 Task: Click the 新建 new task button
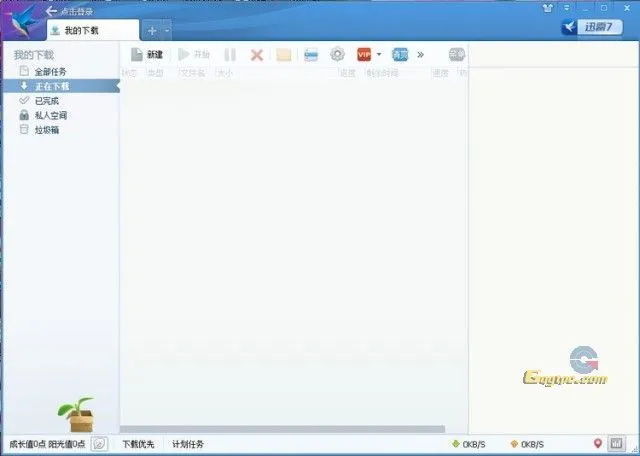(x=146, y=54)
